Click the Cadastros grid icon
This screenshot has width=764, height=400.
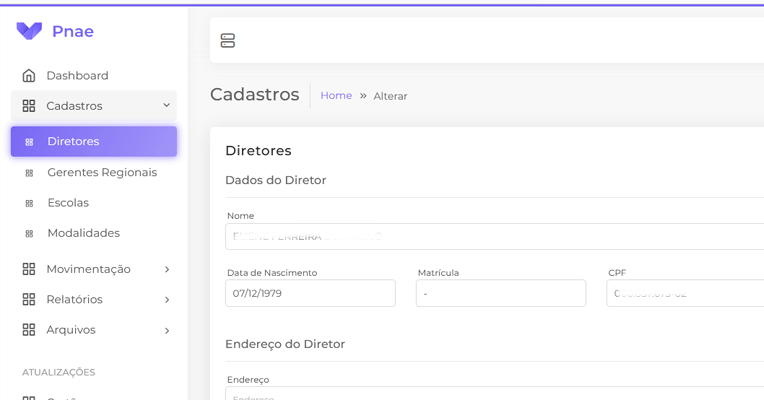29,106
